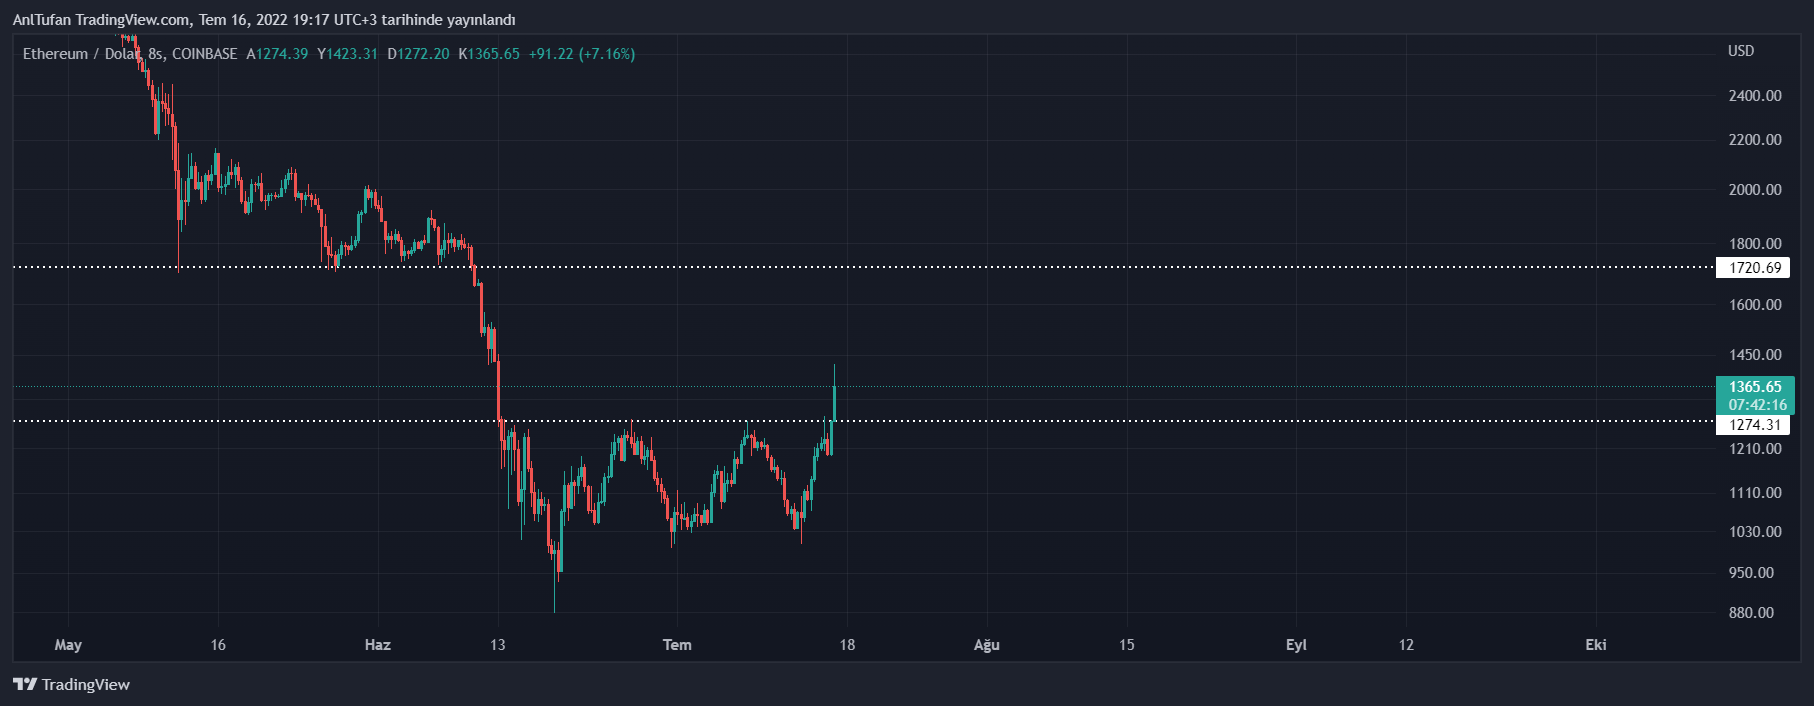The image size is (1814, 706).
Task: Click the COINBASE exchange text in legend
Action: (x=205, y=54)
